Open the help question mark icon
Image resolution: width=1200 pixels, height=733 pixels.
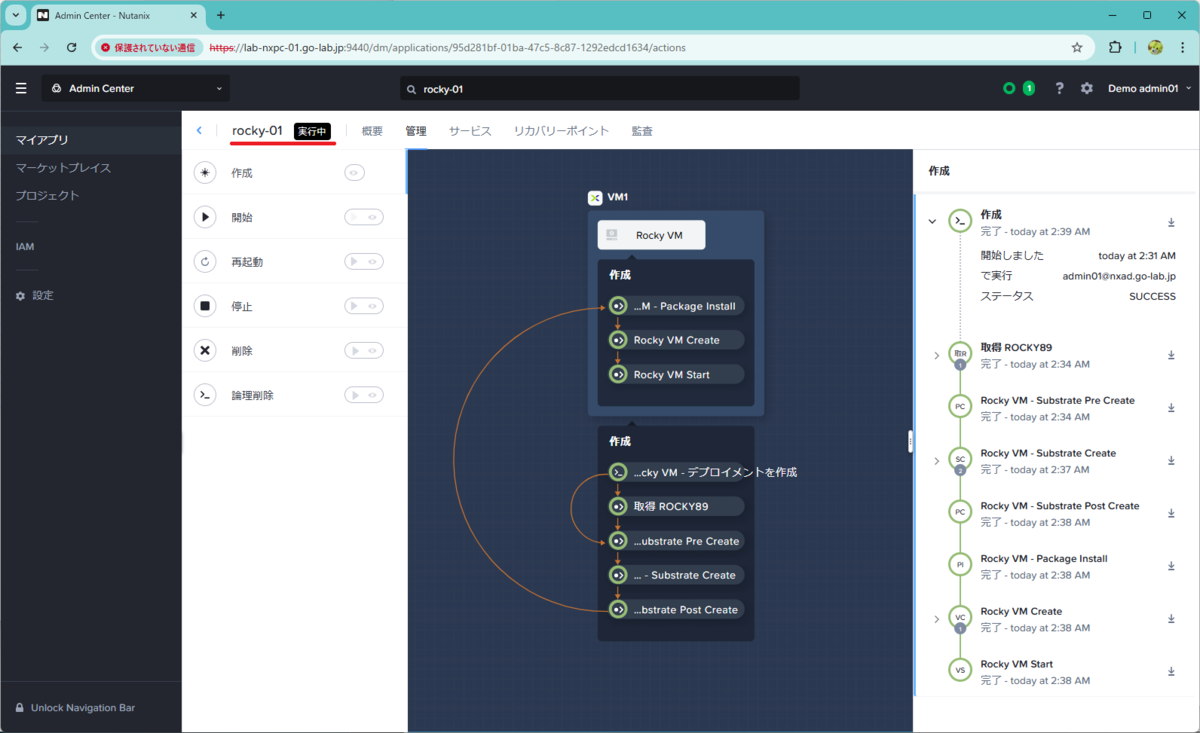[x=1059, y=89]
